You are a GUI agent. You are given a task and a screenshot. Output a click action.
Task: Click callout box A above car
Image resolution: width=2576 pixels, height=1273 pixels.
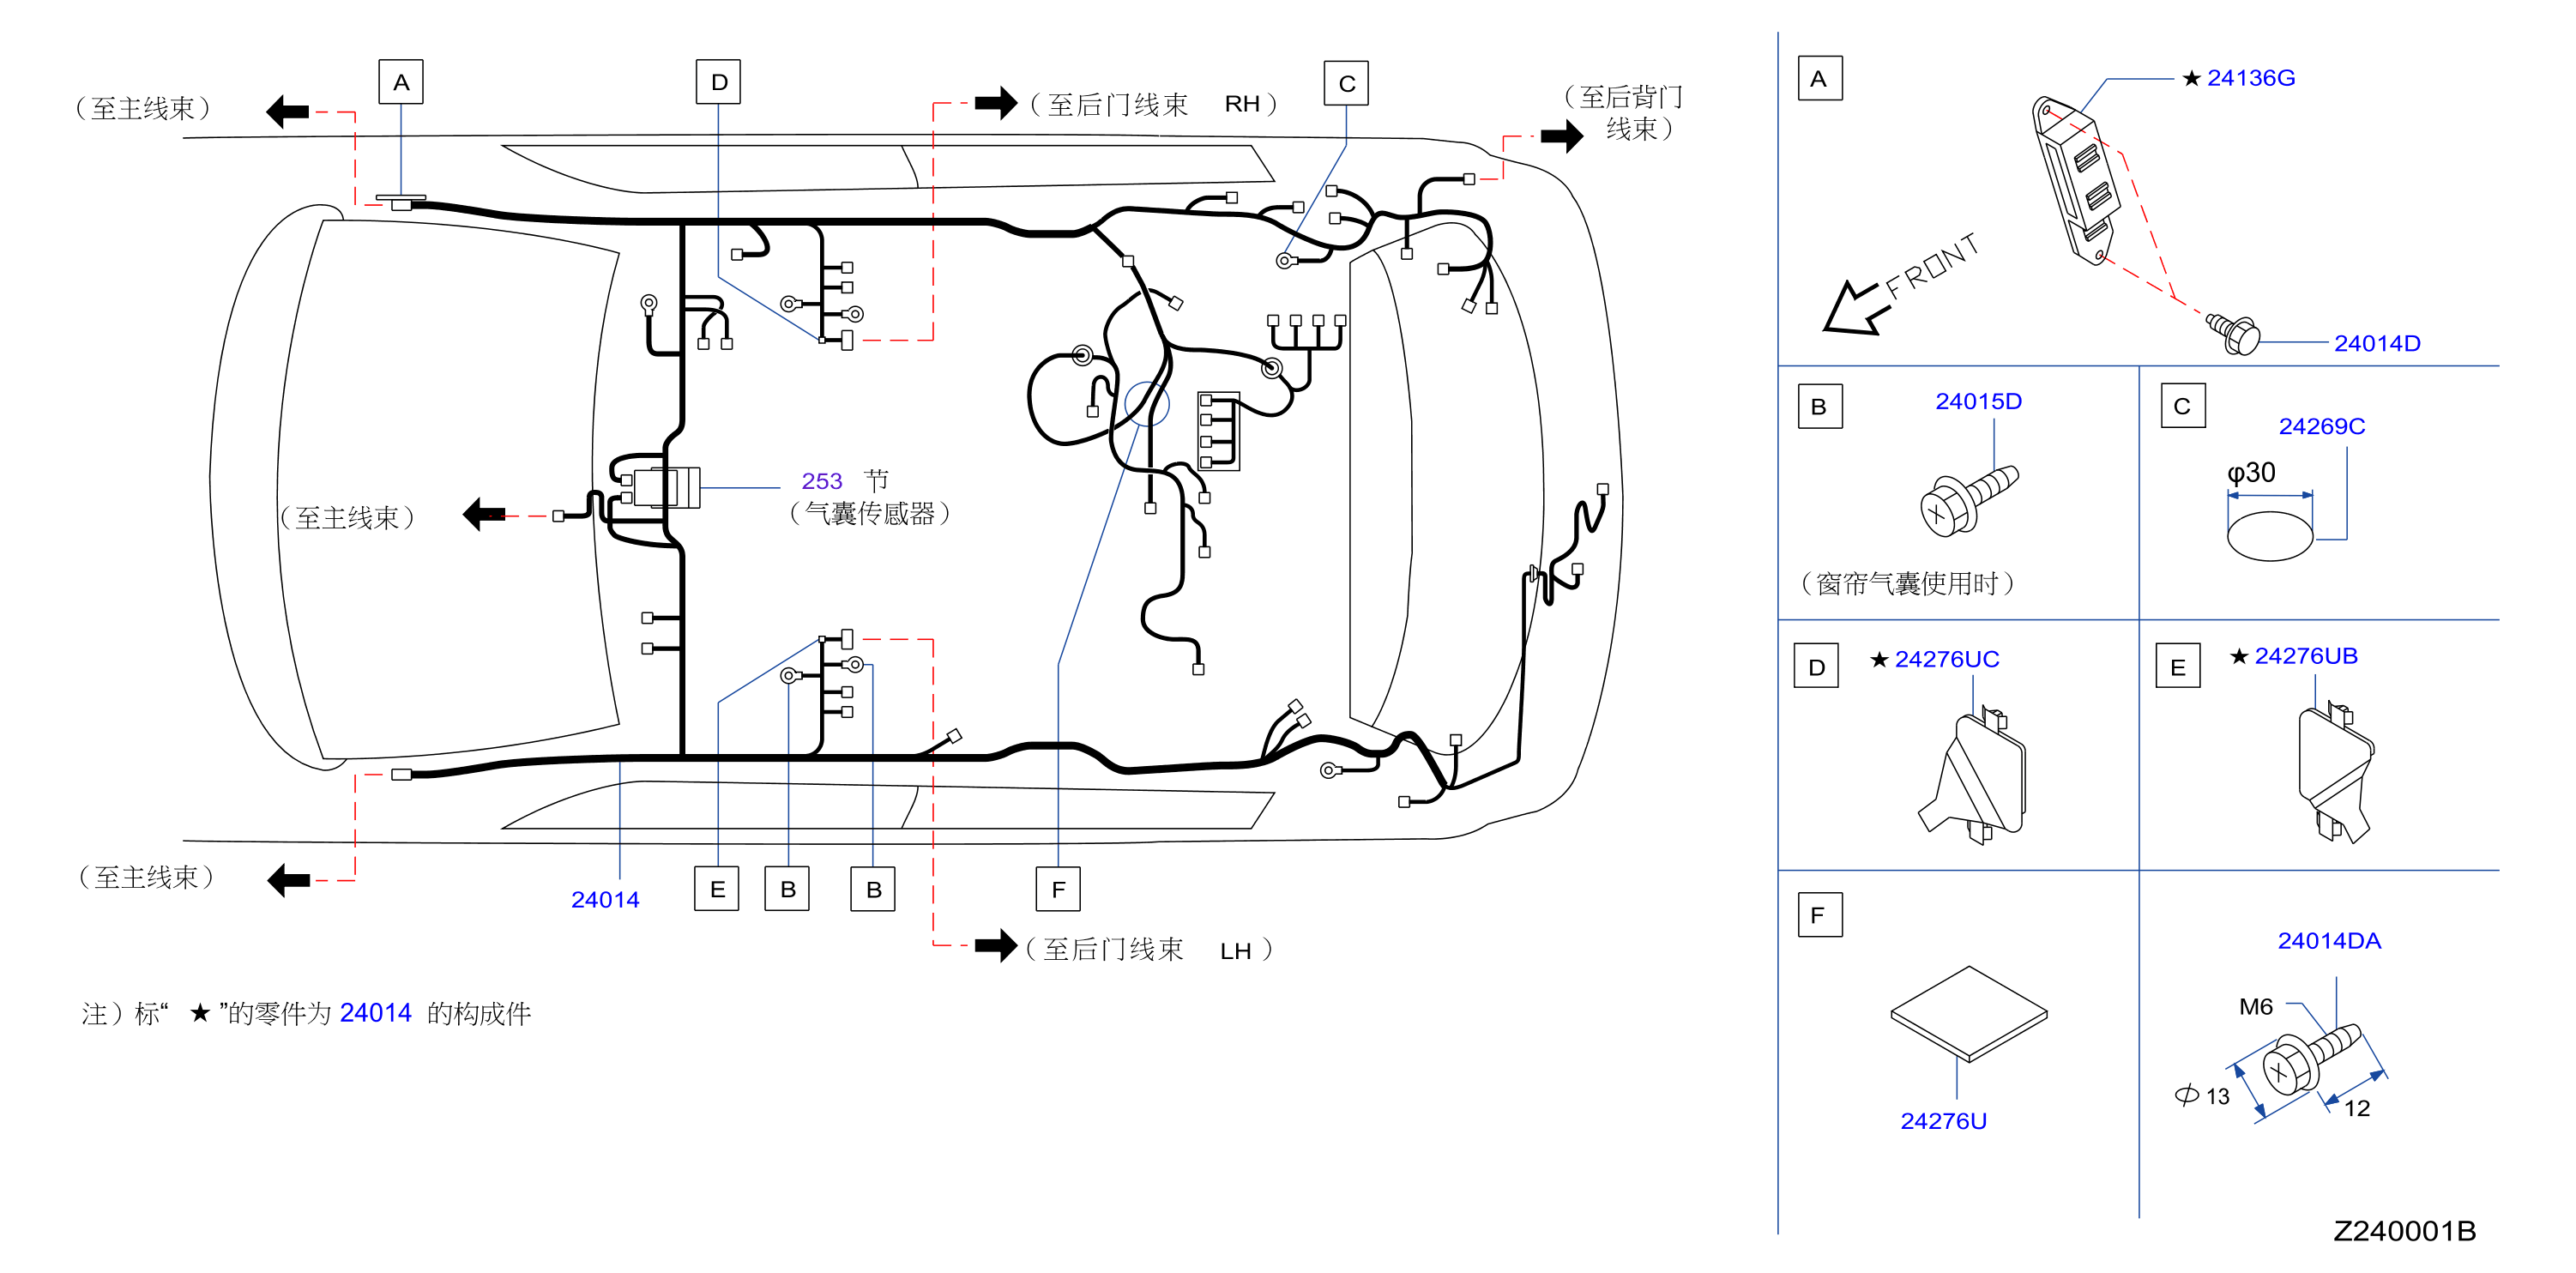point(401,82)
